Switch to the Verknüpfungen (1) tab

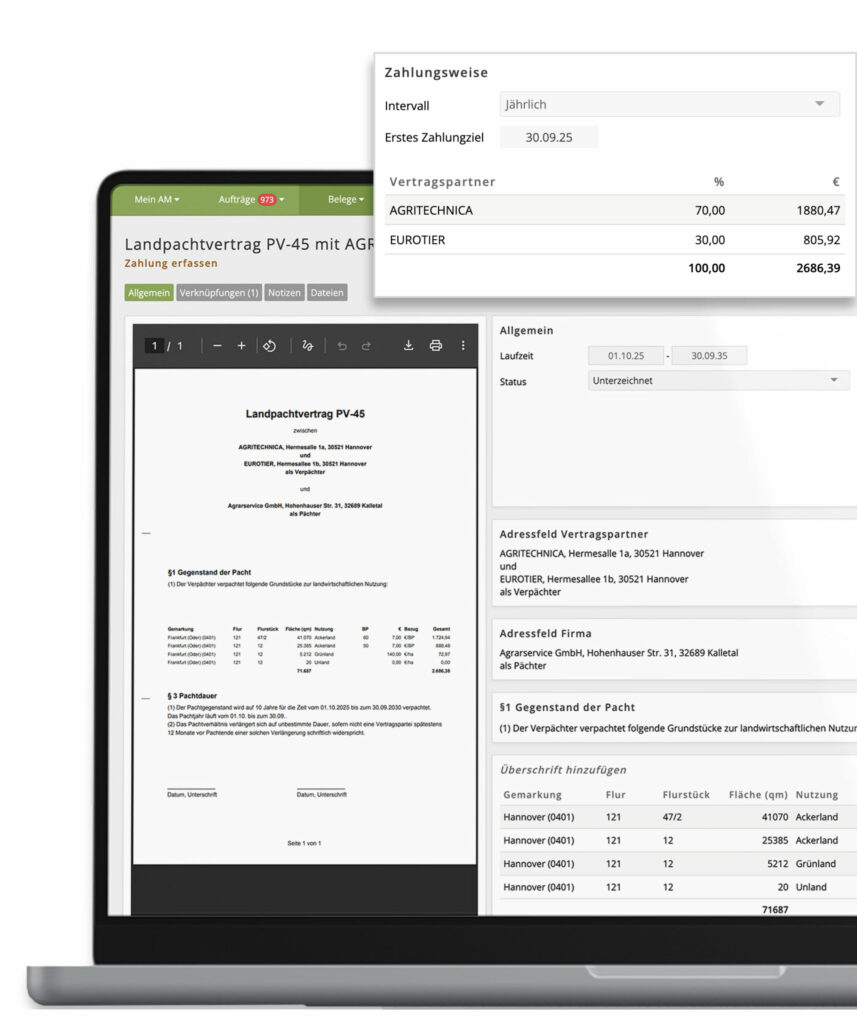coord(219,293)
